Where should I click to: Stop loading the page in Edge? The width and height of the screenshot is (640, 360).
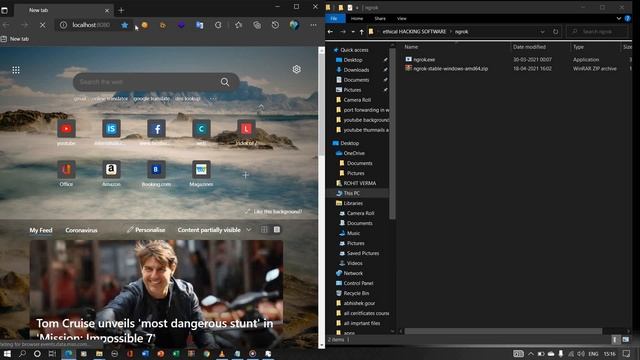pos(42,25)
